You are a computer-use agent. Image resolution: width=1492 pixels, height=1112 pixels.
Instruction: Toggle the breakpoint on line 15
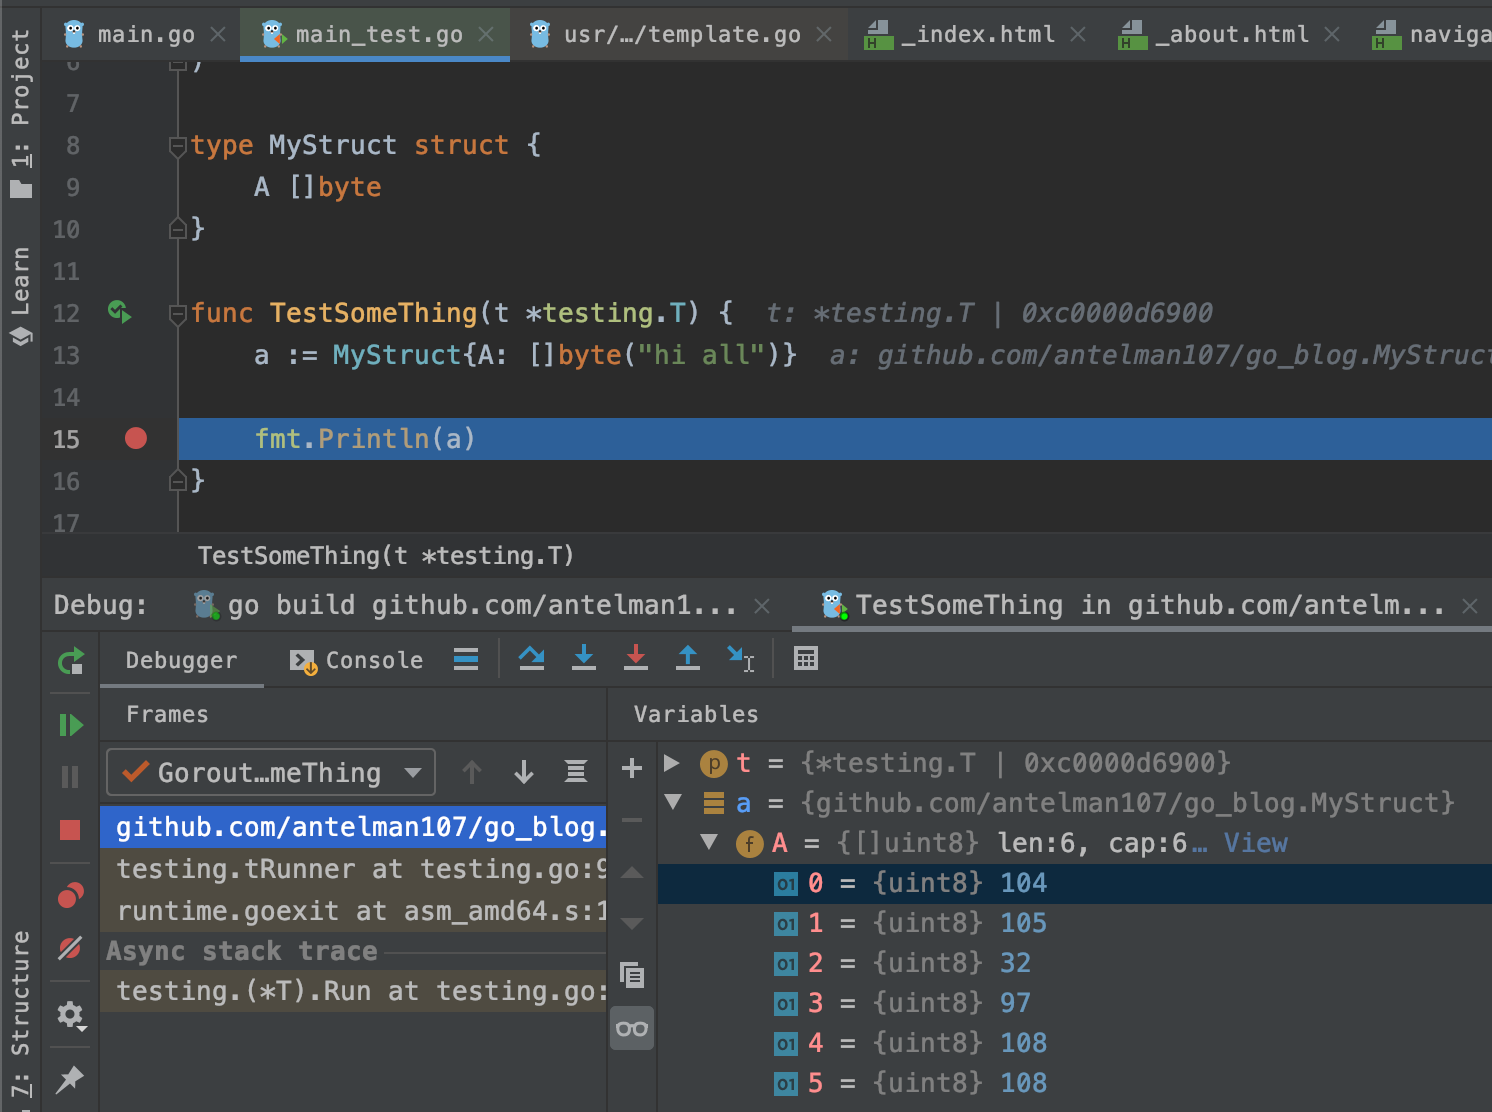tap(136, 439)
